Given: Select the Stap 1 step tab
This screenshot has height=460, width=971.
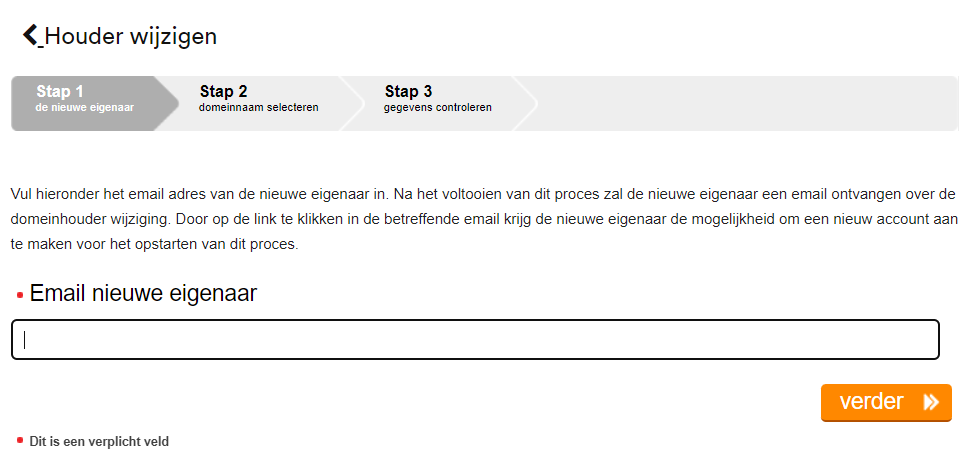Looking at the screenshot, I should click(x=60, y=92).
